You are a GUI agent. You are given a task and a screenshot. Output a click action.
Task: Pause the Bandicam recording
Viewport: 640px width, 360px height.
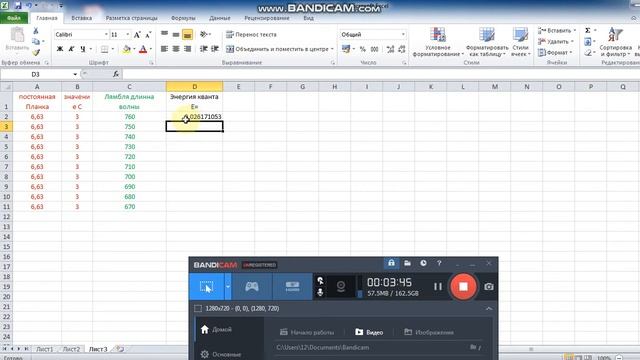[x=438, y=287]
